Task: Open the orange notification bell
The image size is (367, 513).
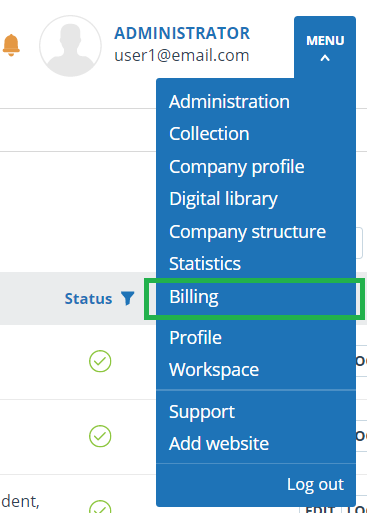Action: click(x=11, y=45)
